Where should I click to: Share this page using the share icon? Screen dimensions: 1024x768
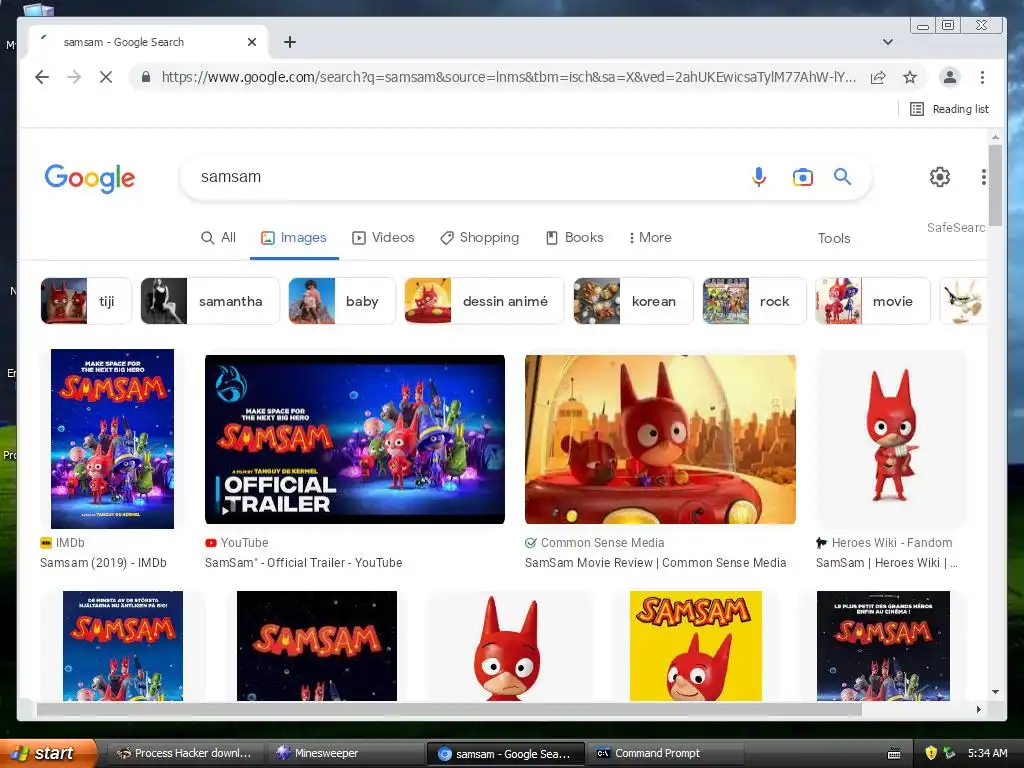[878, 77]
